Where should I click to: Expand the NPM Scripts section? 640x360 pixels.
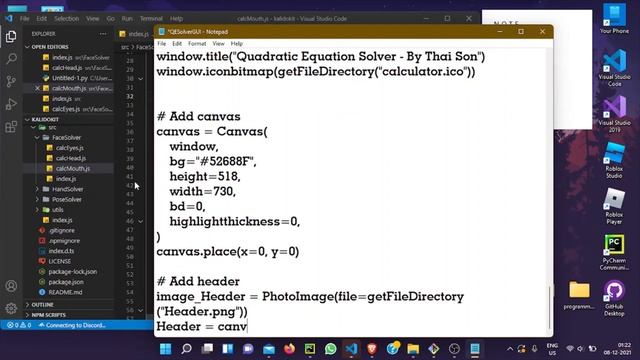tap(27, 315)
